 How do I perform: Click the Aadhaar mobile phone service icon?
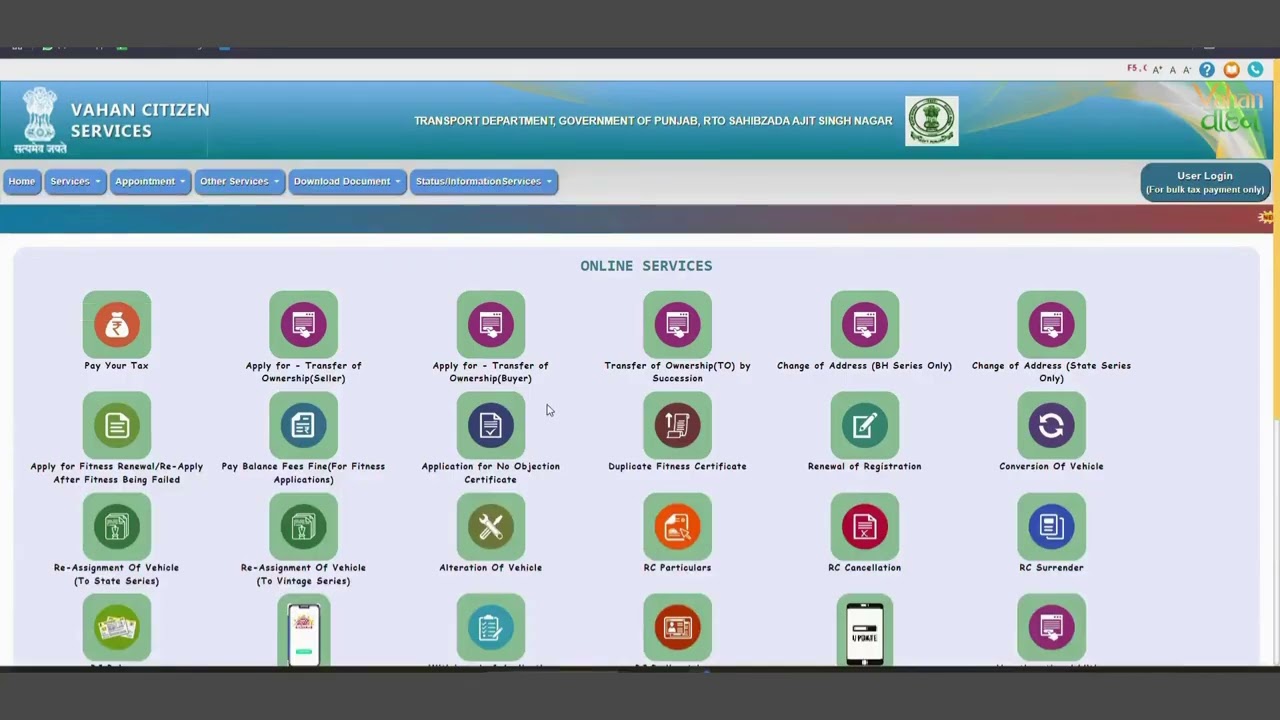tap(303, 632)
